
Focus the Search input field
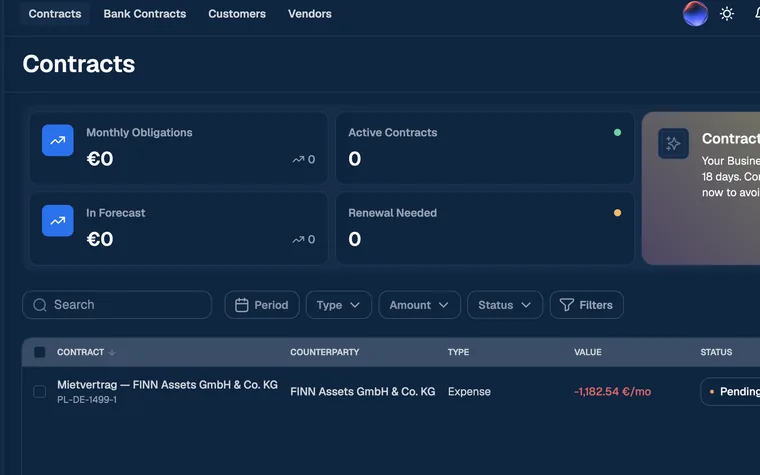(117, 305)
